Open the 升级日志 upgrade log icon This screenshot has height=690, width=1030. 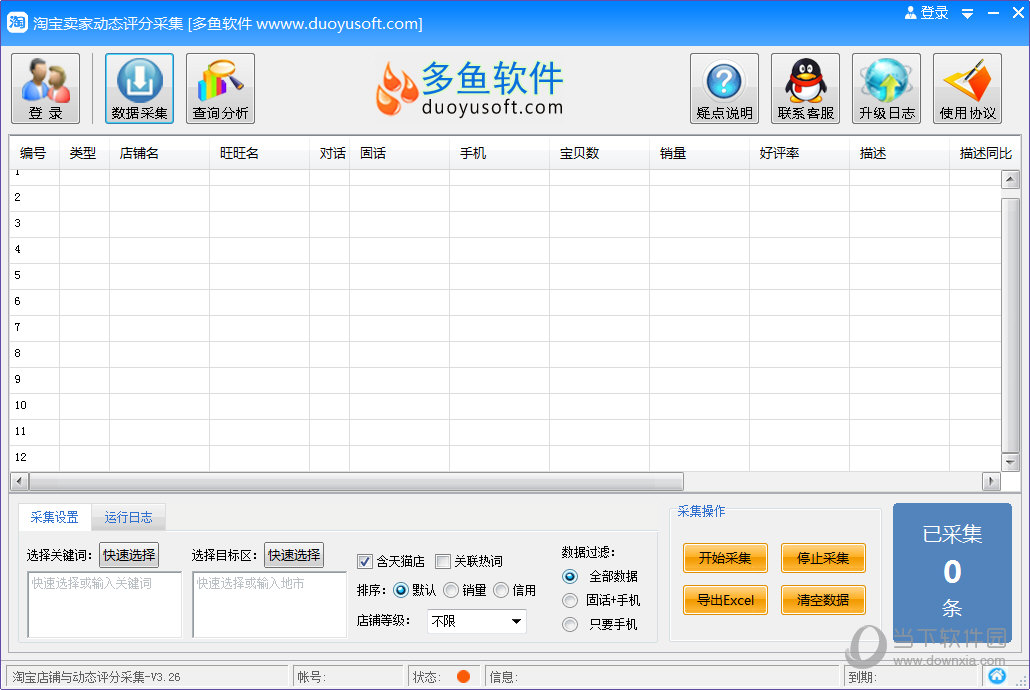tap(886, 89)
